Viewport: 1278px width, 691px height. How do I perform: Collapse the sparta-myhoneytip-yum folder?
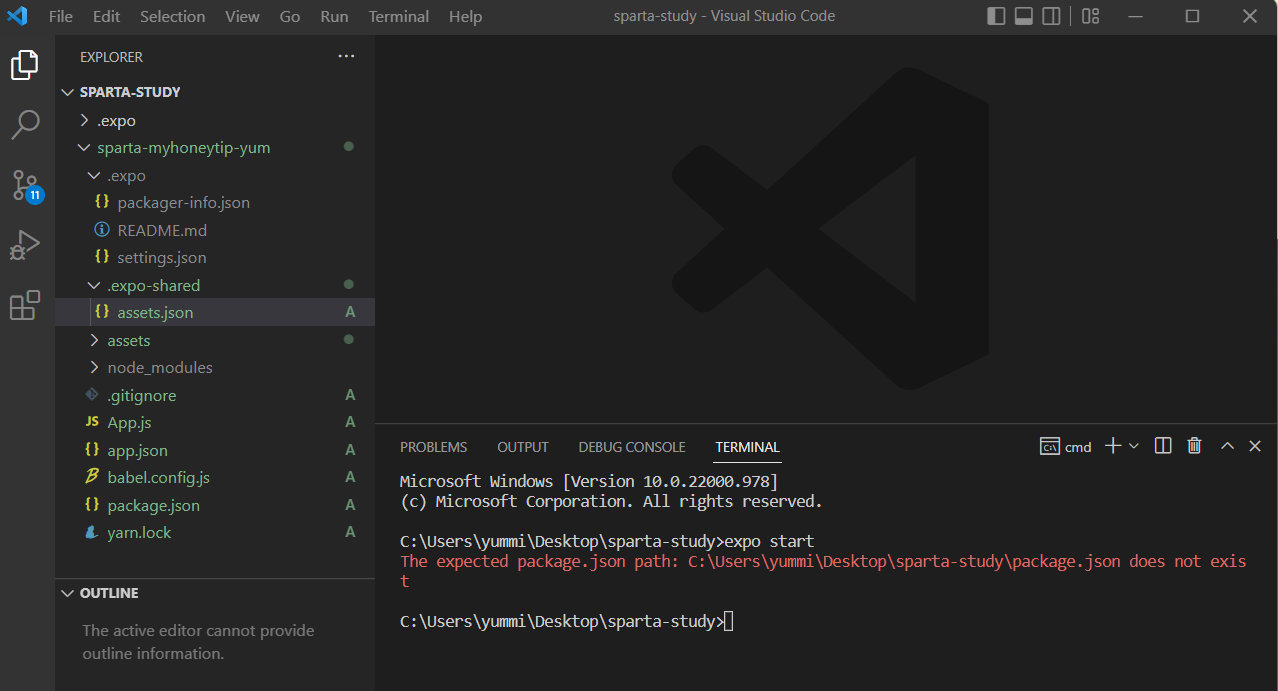pos(215,147)
